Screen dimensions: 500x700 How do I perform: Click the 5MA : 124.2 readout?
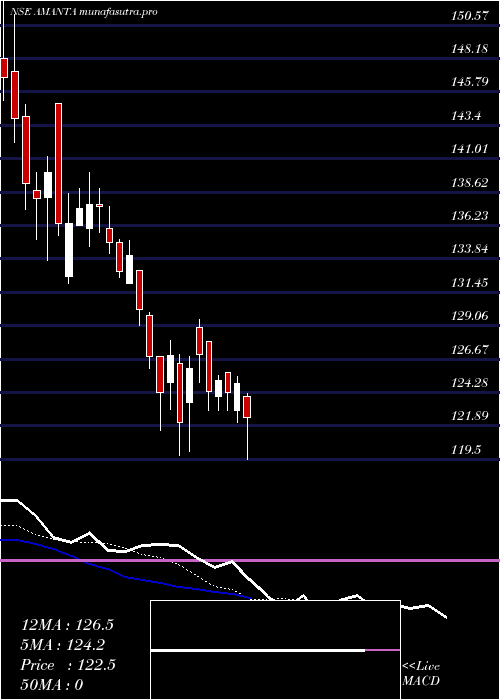pos(62,645)
